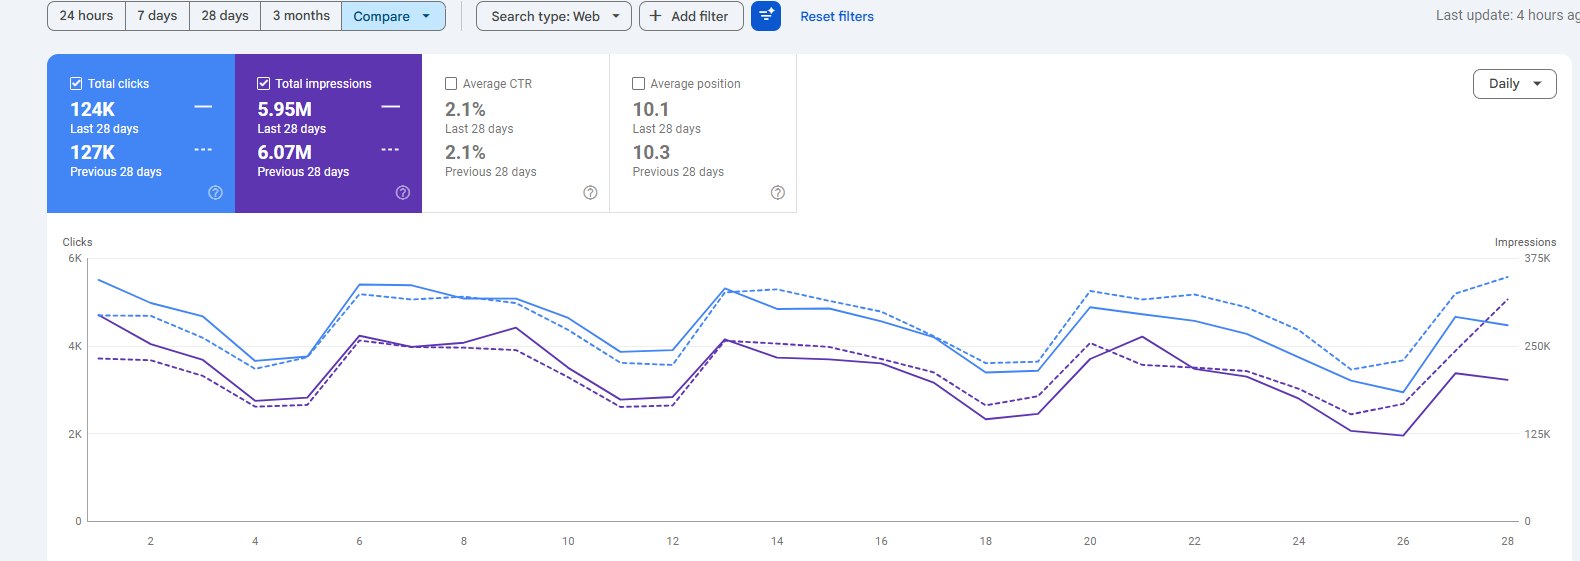This screenshot has width=1580, height=561.
Task: Select the 28 days range tab
Action: (225, 16)
